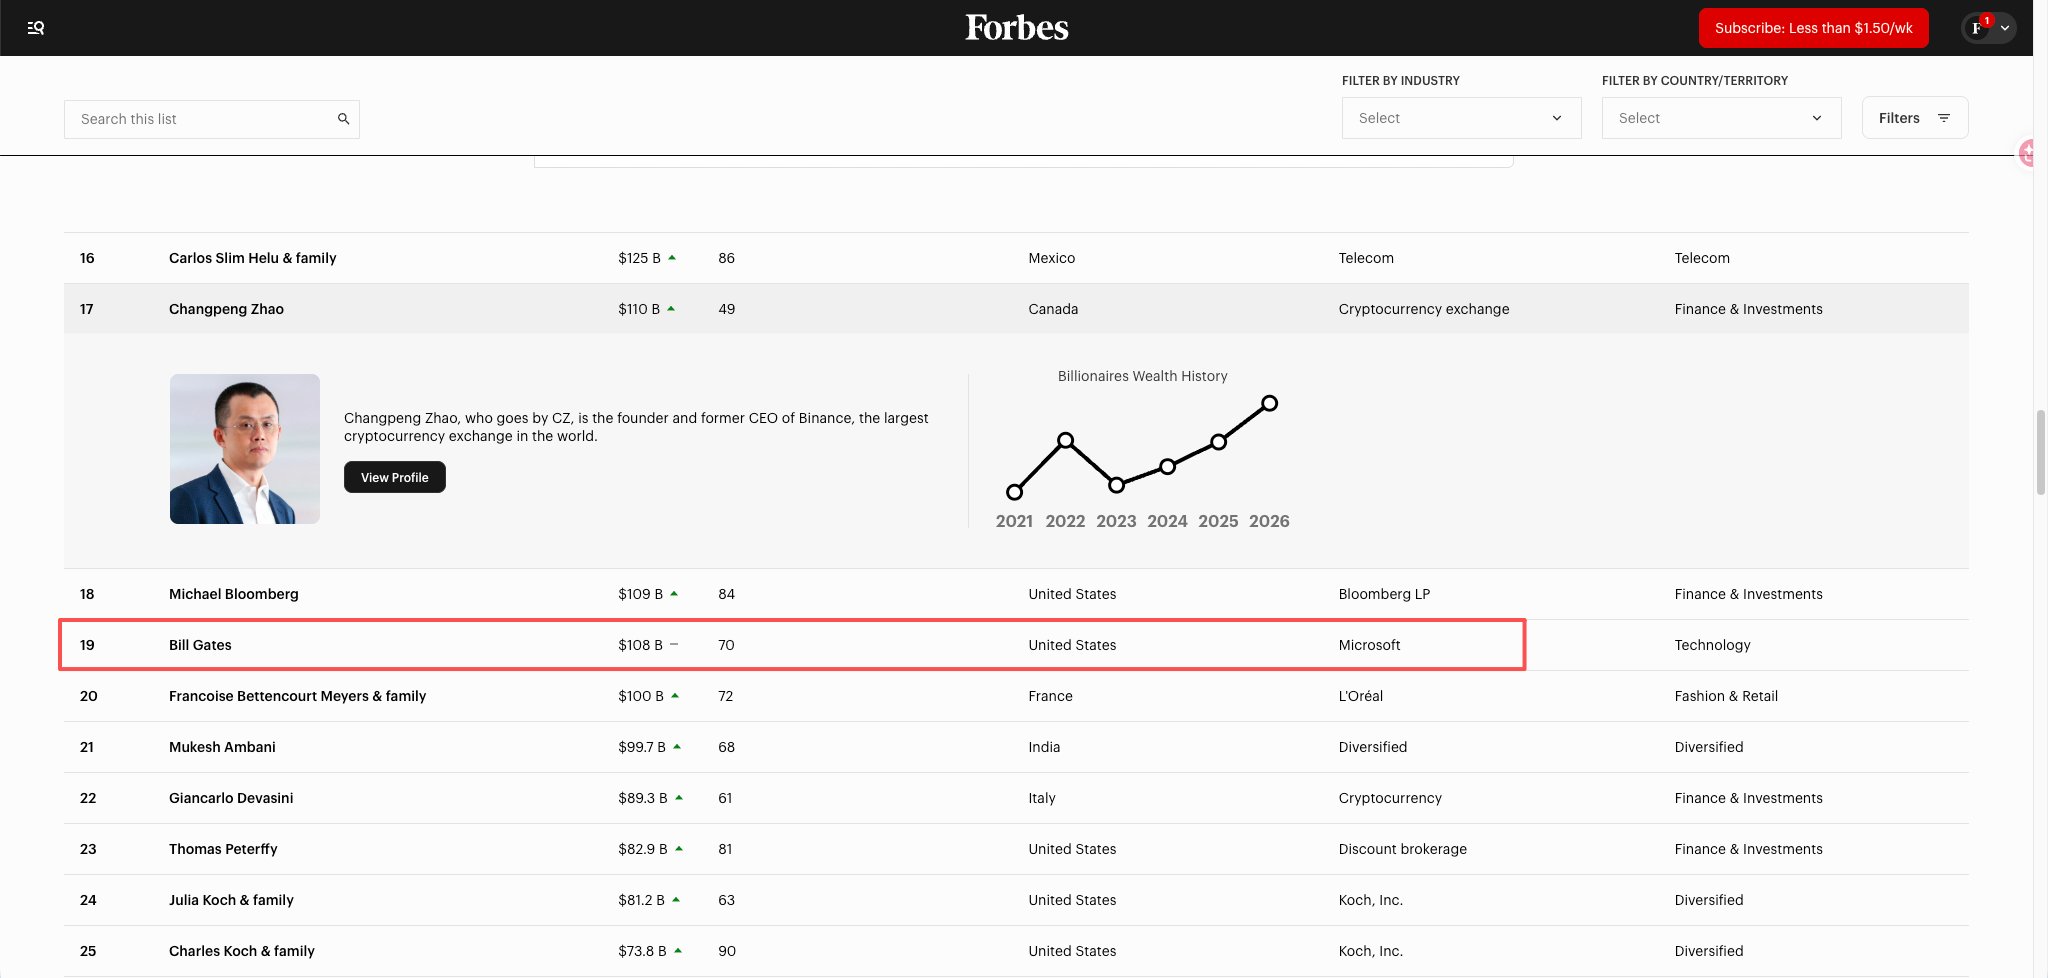Open the Filter by Industry dropdown
Screen dimensions: 2048x978
pos(1460,118)
